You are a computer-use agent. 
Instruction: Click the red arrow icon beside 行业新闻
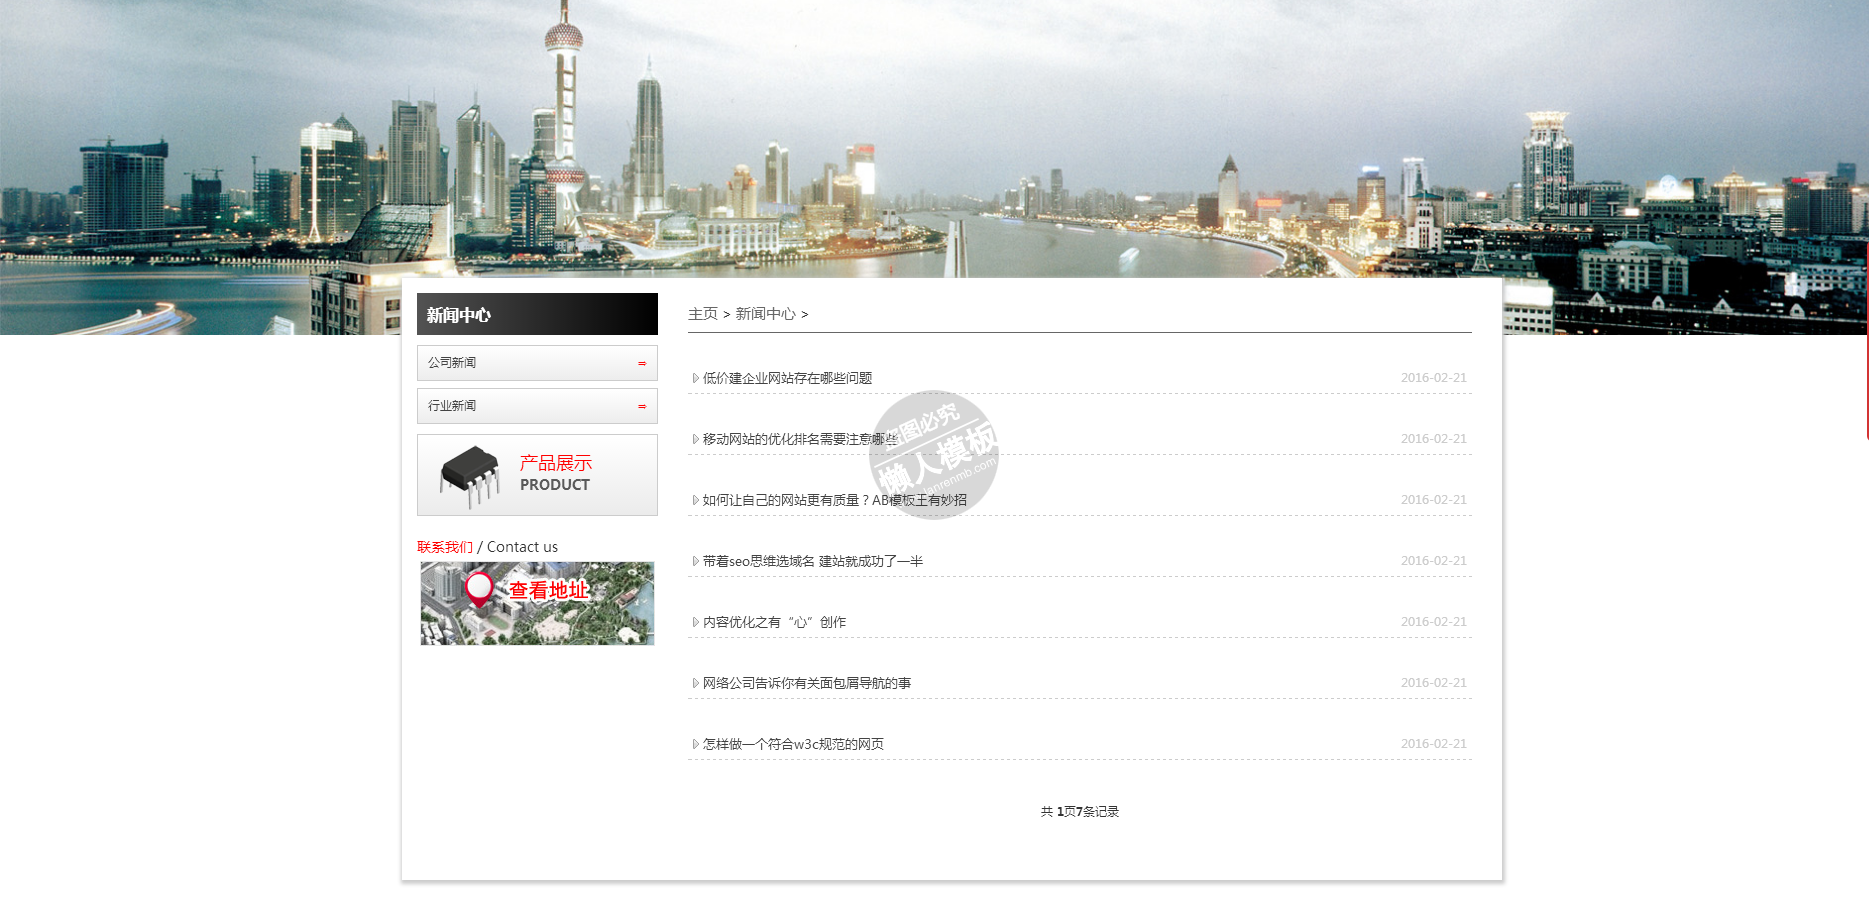[642, 407]
